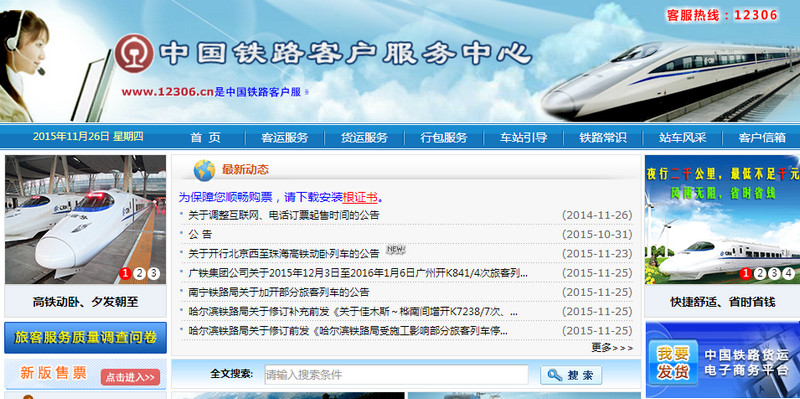
Task: Select slide 1 dot on right ad carousel
Action: point(745,274)
